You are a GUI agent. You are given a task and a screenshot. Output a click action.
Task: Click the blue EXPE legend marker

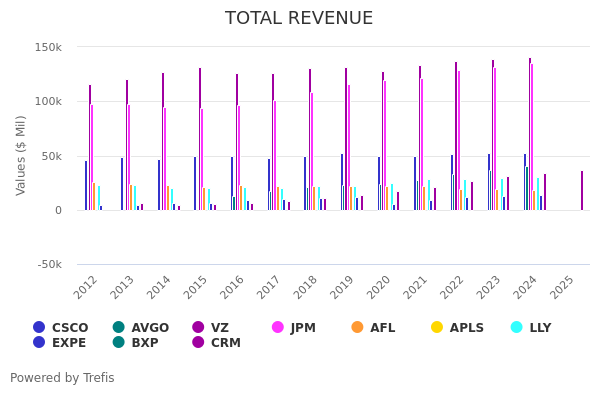(39, 342)
